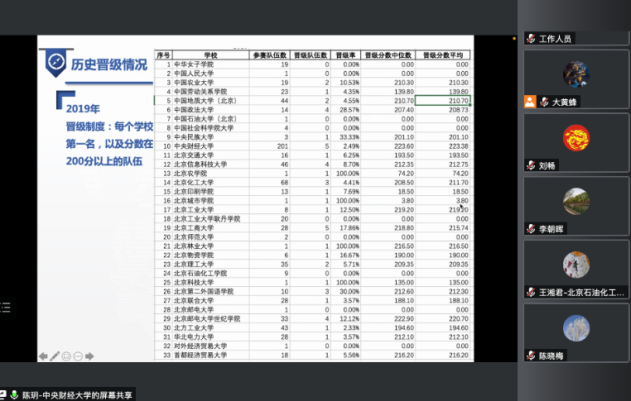This screenshot has height=401, width=631.
Task: Click muted mic icon next to 刘畅
Action: [530, 165]
